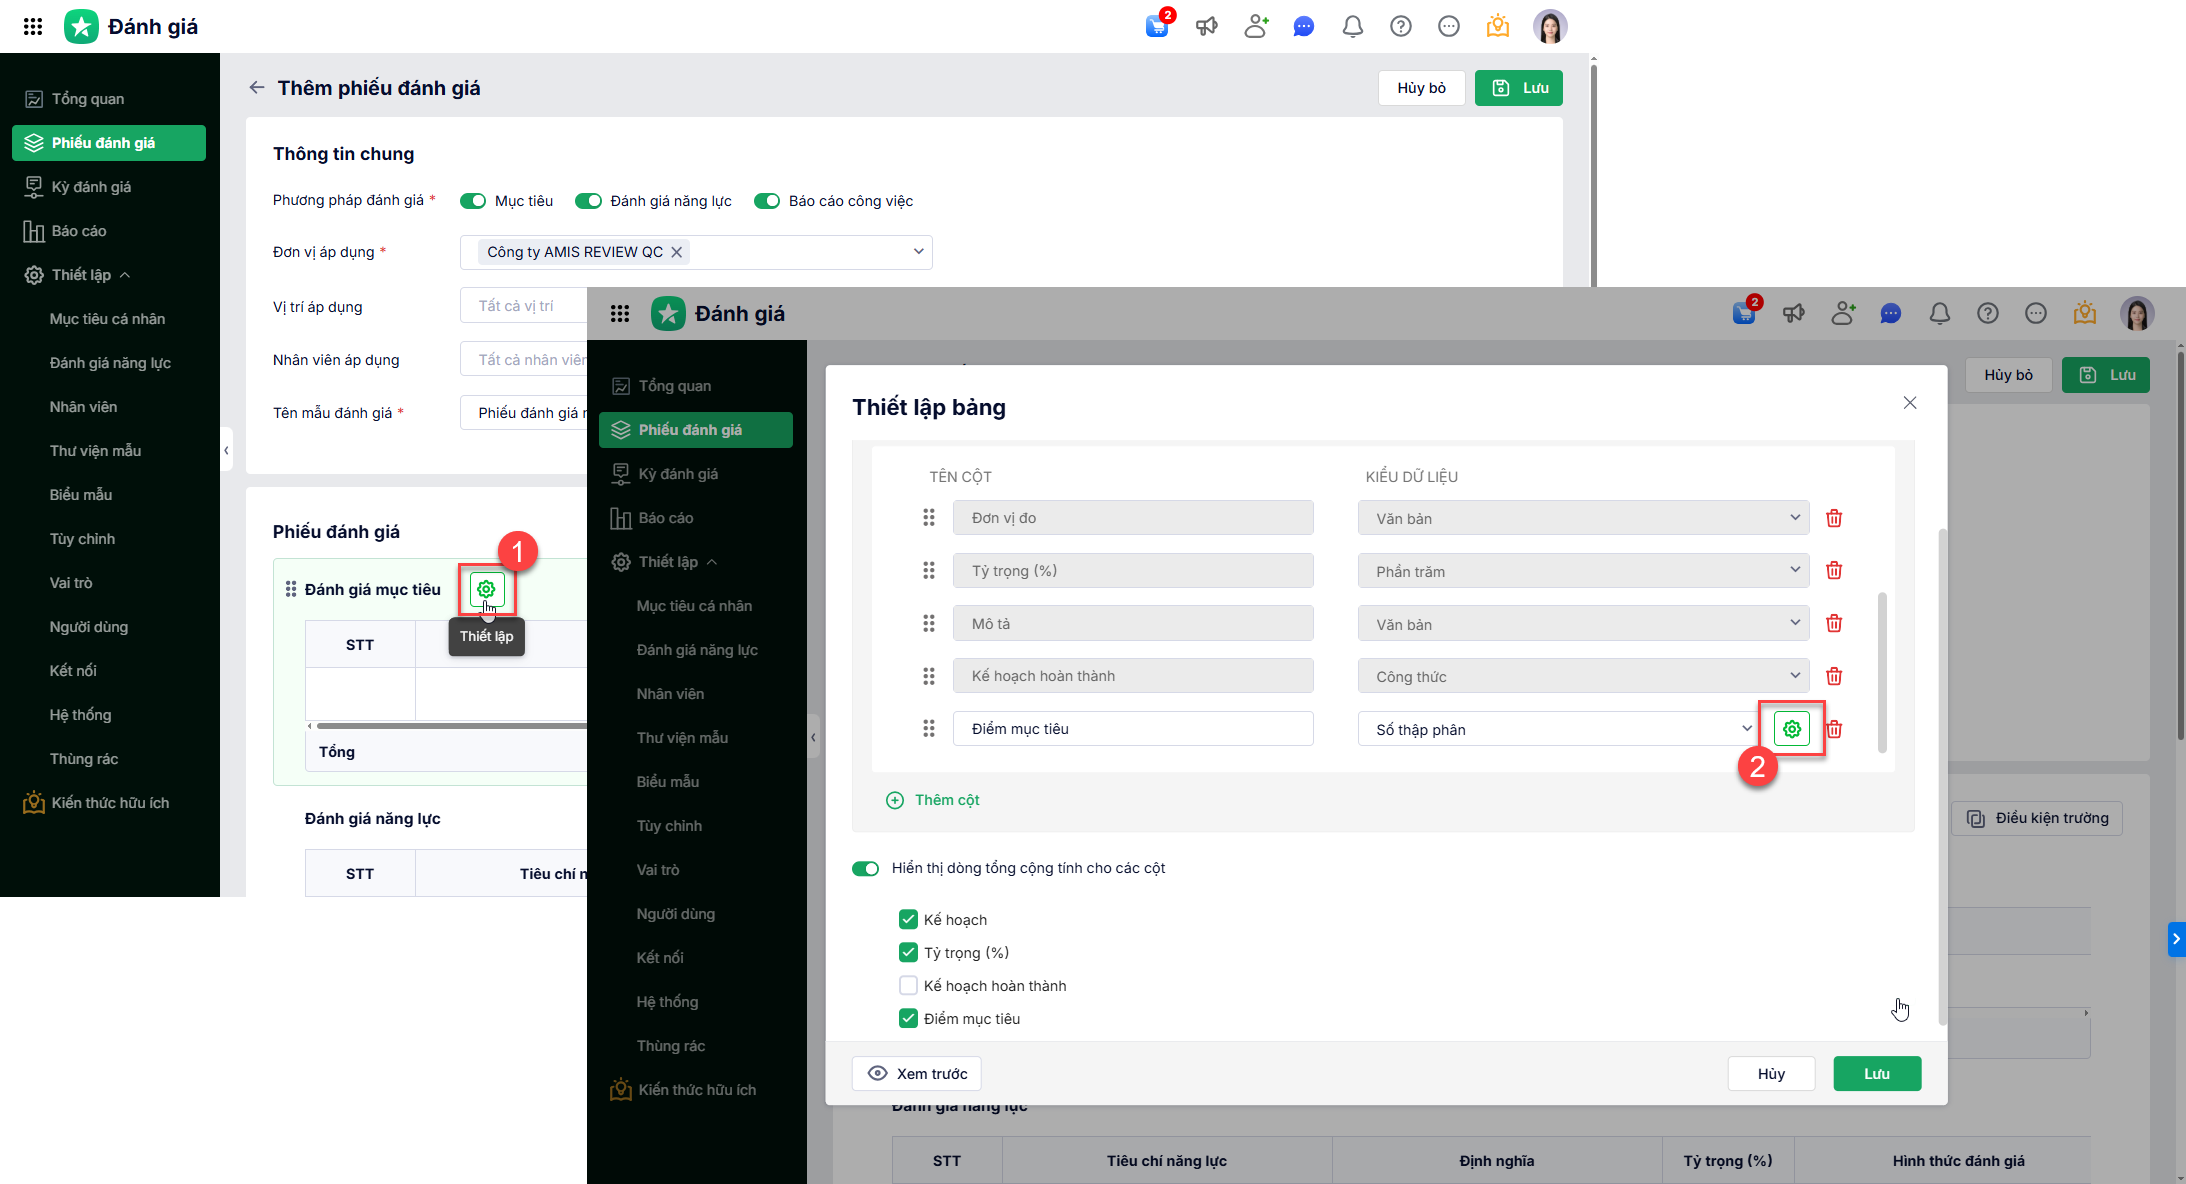The width and height of the screenshot is (2186, 1184).
Task: Click the Điểm mục tiêu column name field
Action: 1132,729
